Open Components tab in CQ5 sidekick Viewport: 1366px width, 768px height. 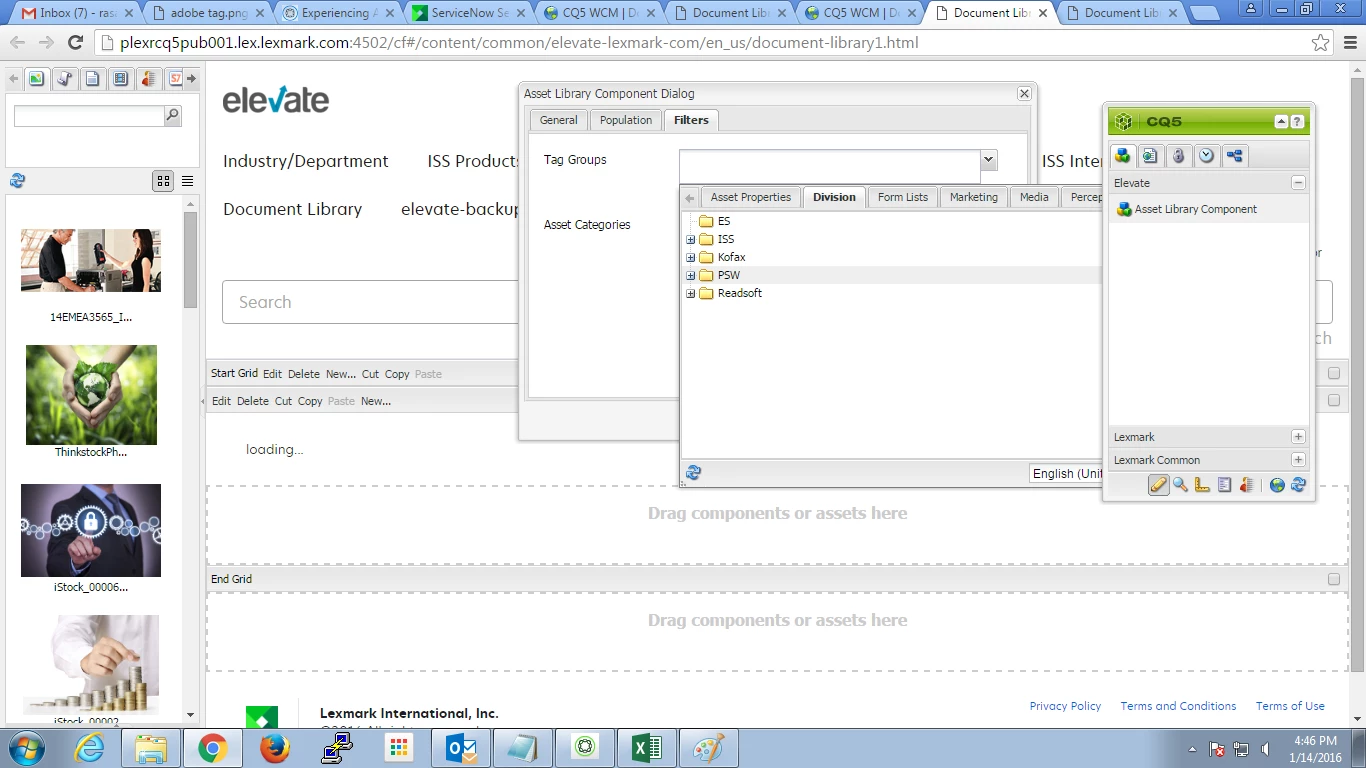[1123, 155]
